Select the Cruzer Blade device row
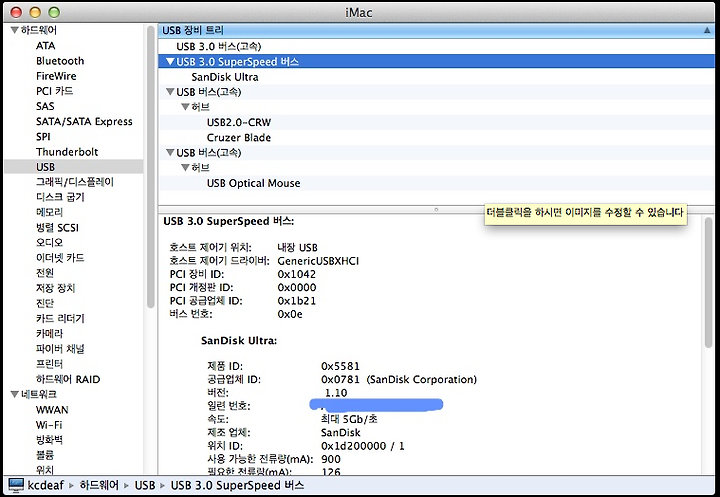720x497 pixels. point(436,137)
